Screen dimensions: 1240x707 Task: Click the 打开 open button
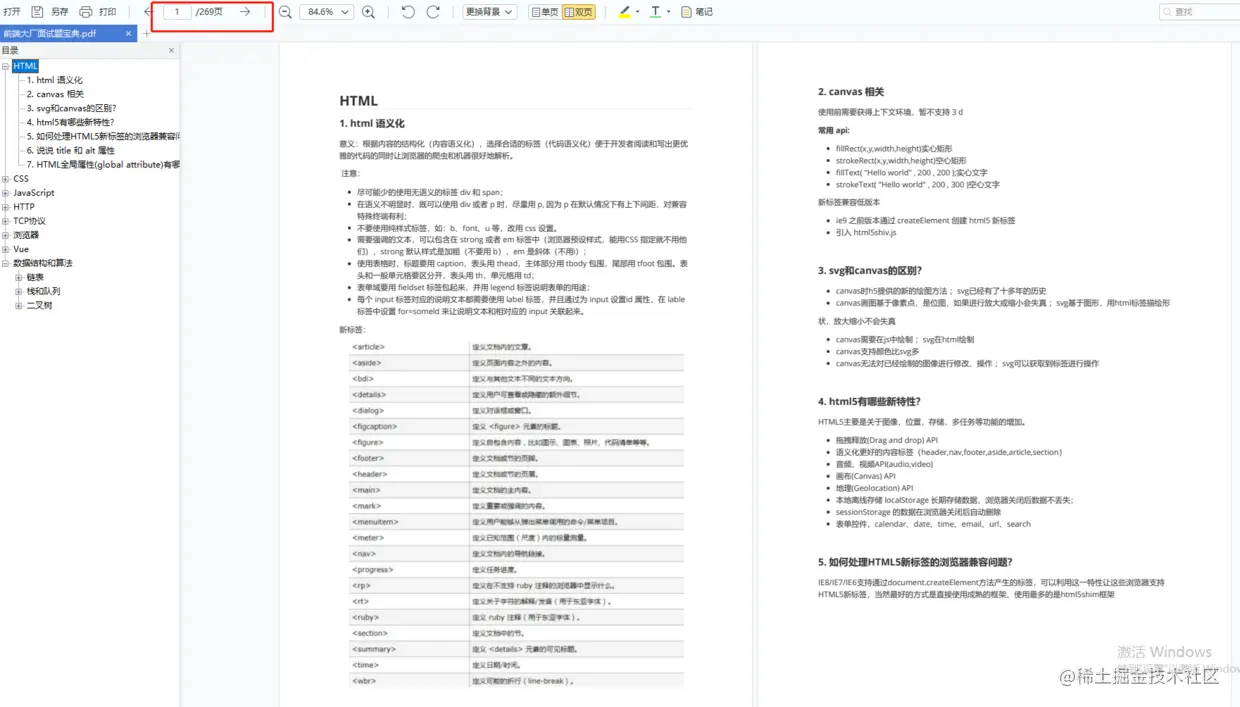coord(12,12)
